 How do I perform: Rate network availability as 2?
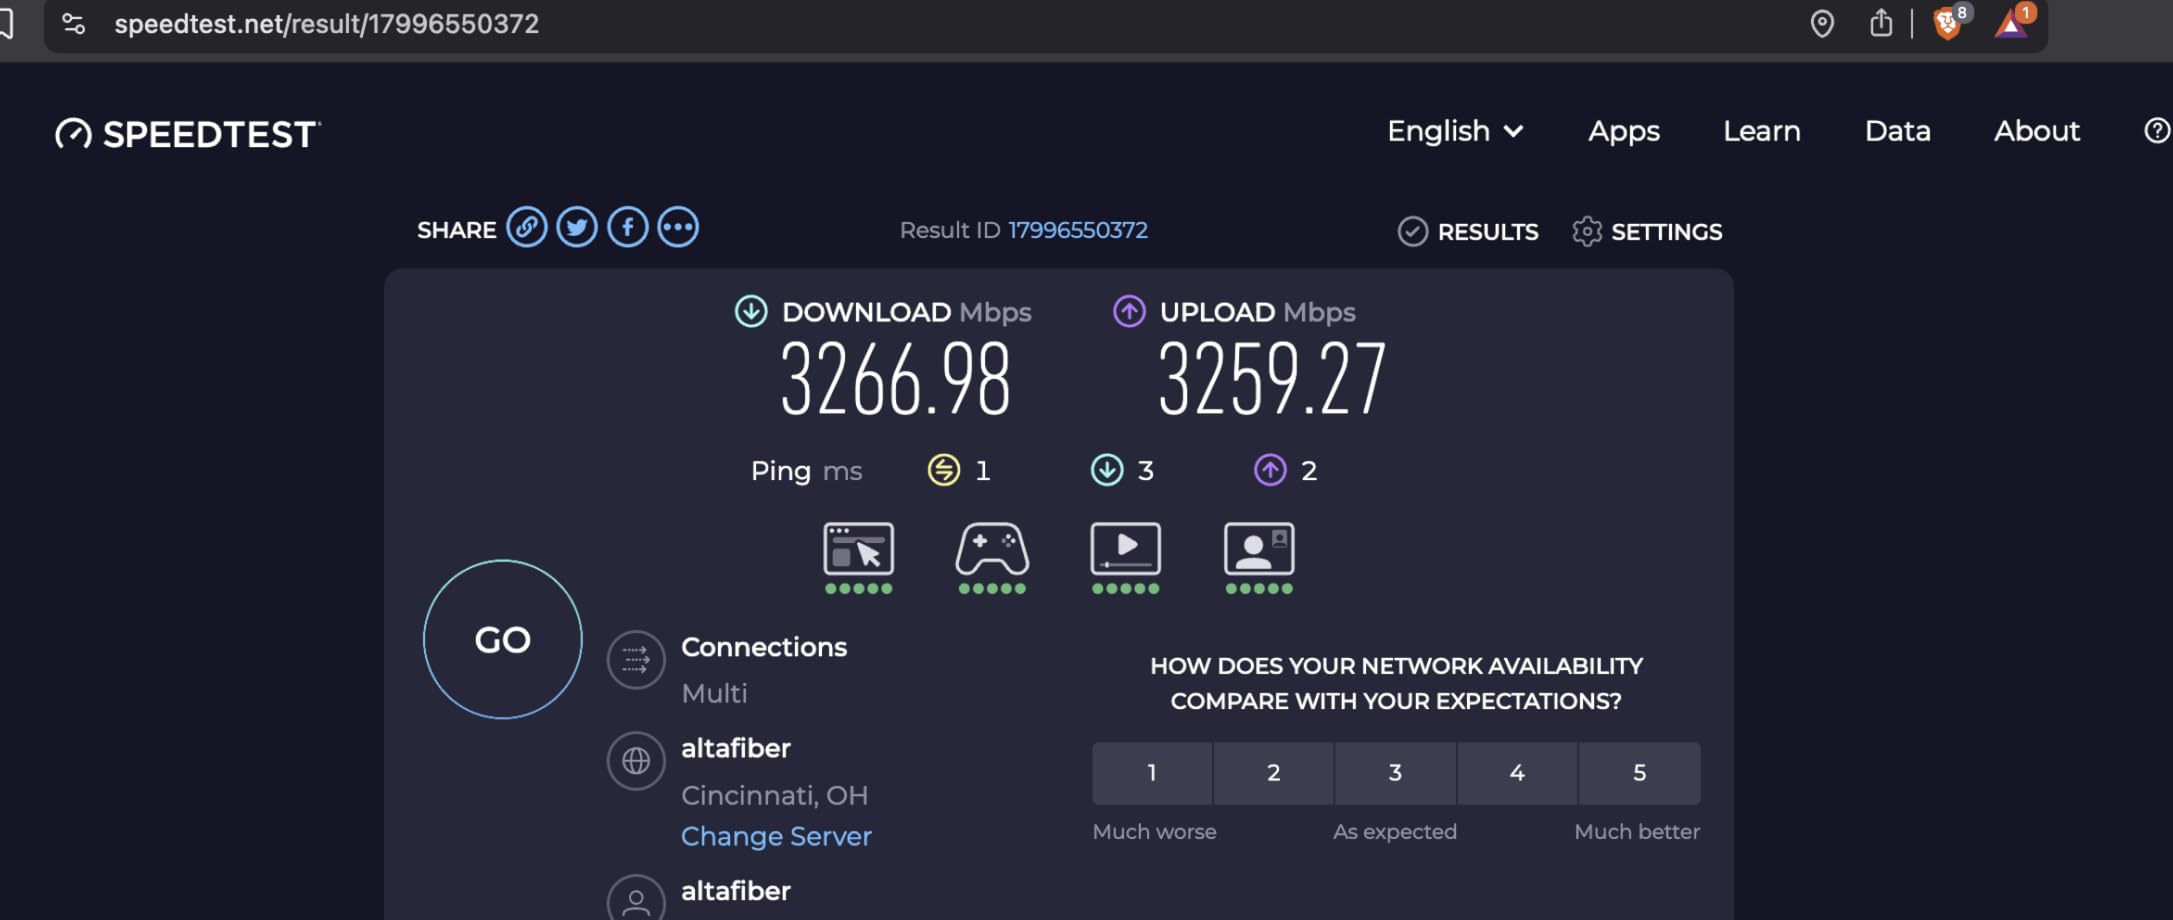[x=1274, y=773]
